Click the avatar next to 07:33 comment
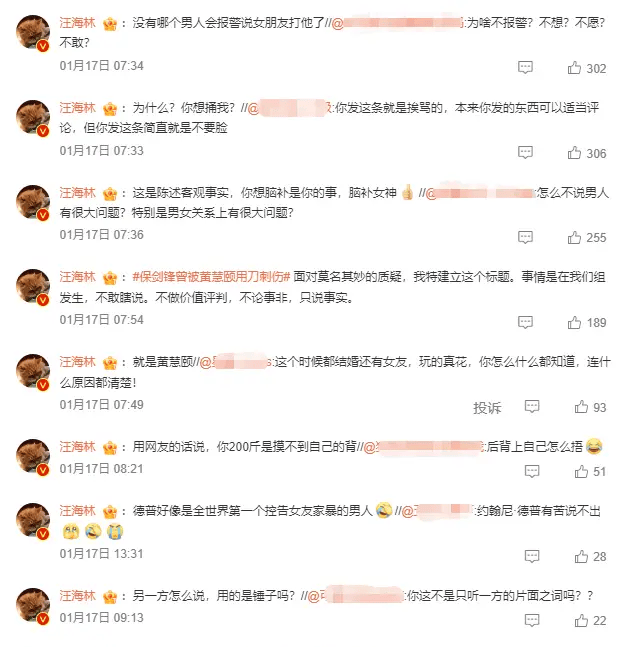Image resolution: width=627 pixels, height=647 pixels. [x=33, y=117]
